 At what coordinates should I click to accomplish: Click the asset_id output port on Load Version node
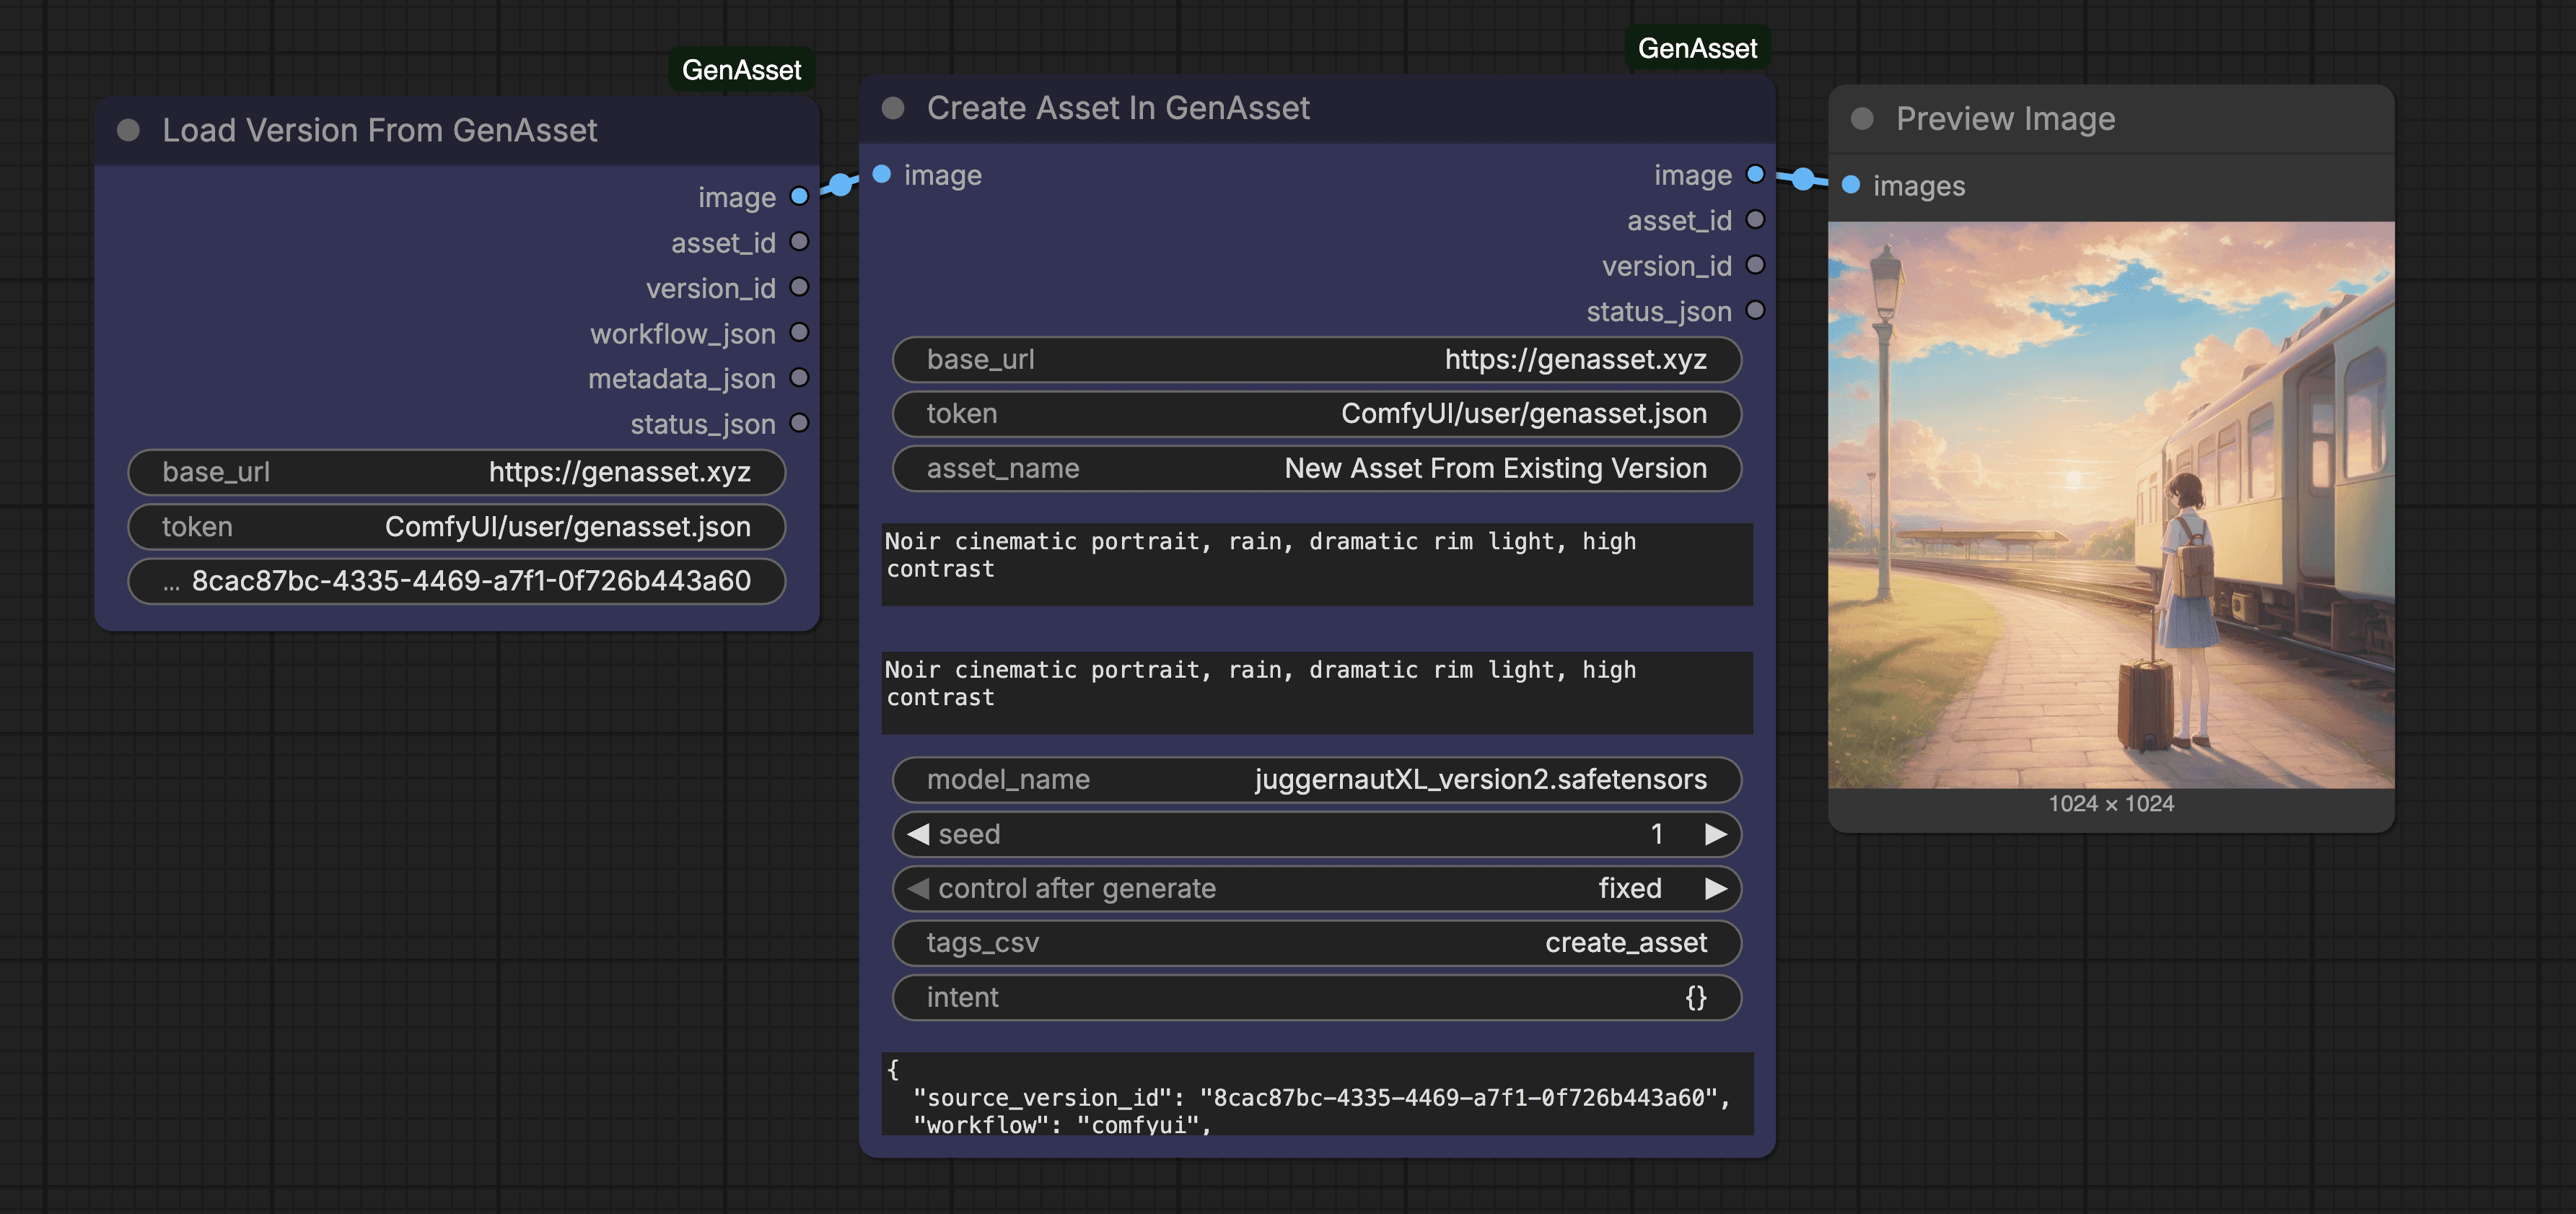click(x=799, y=241)
